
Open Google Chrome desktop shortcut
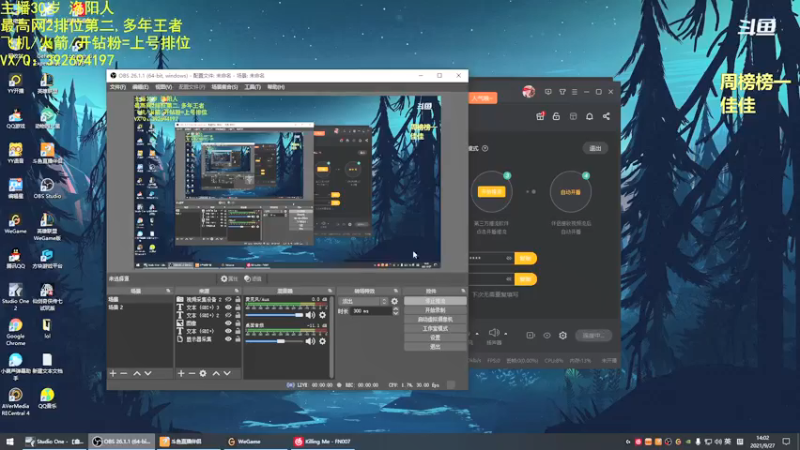click(x=15, y=332)
